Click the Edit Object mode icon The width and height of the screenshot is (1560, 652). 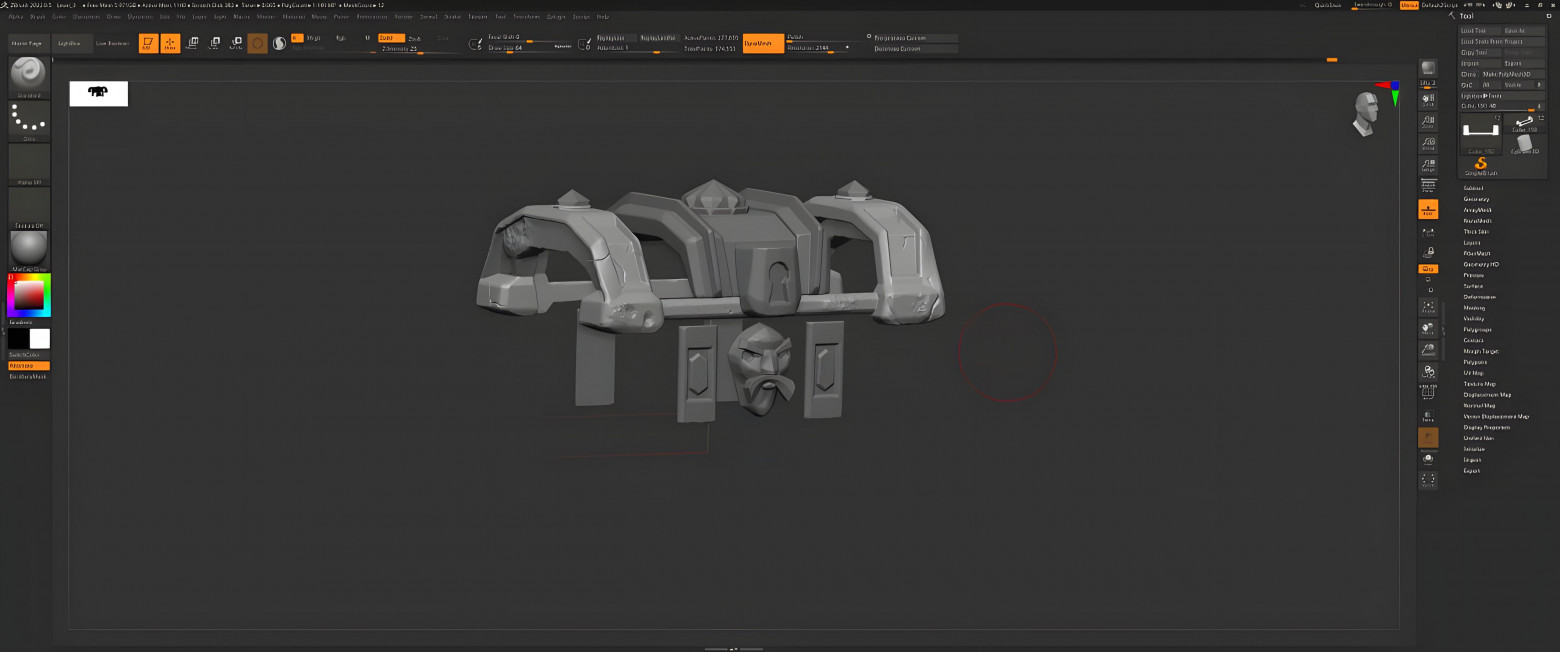tap(147, 42)
